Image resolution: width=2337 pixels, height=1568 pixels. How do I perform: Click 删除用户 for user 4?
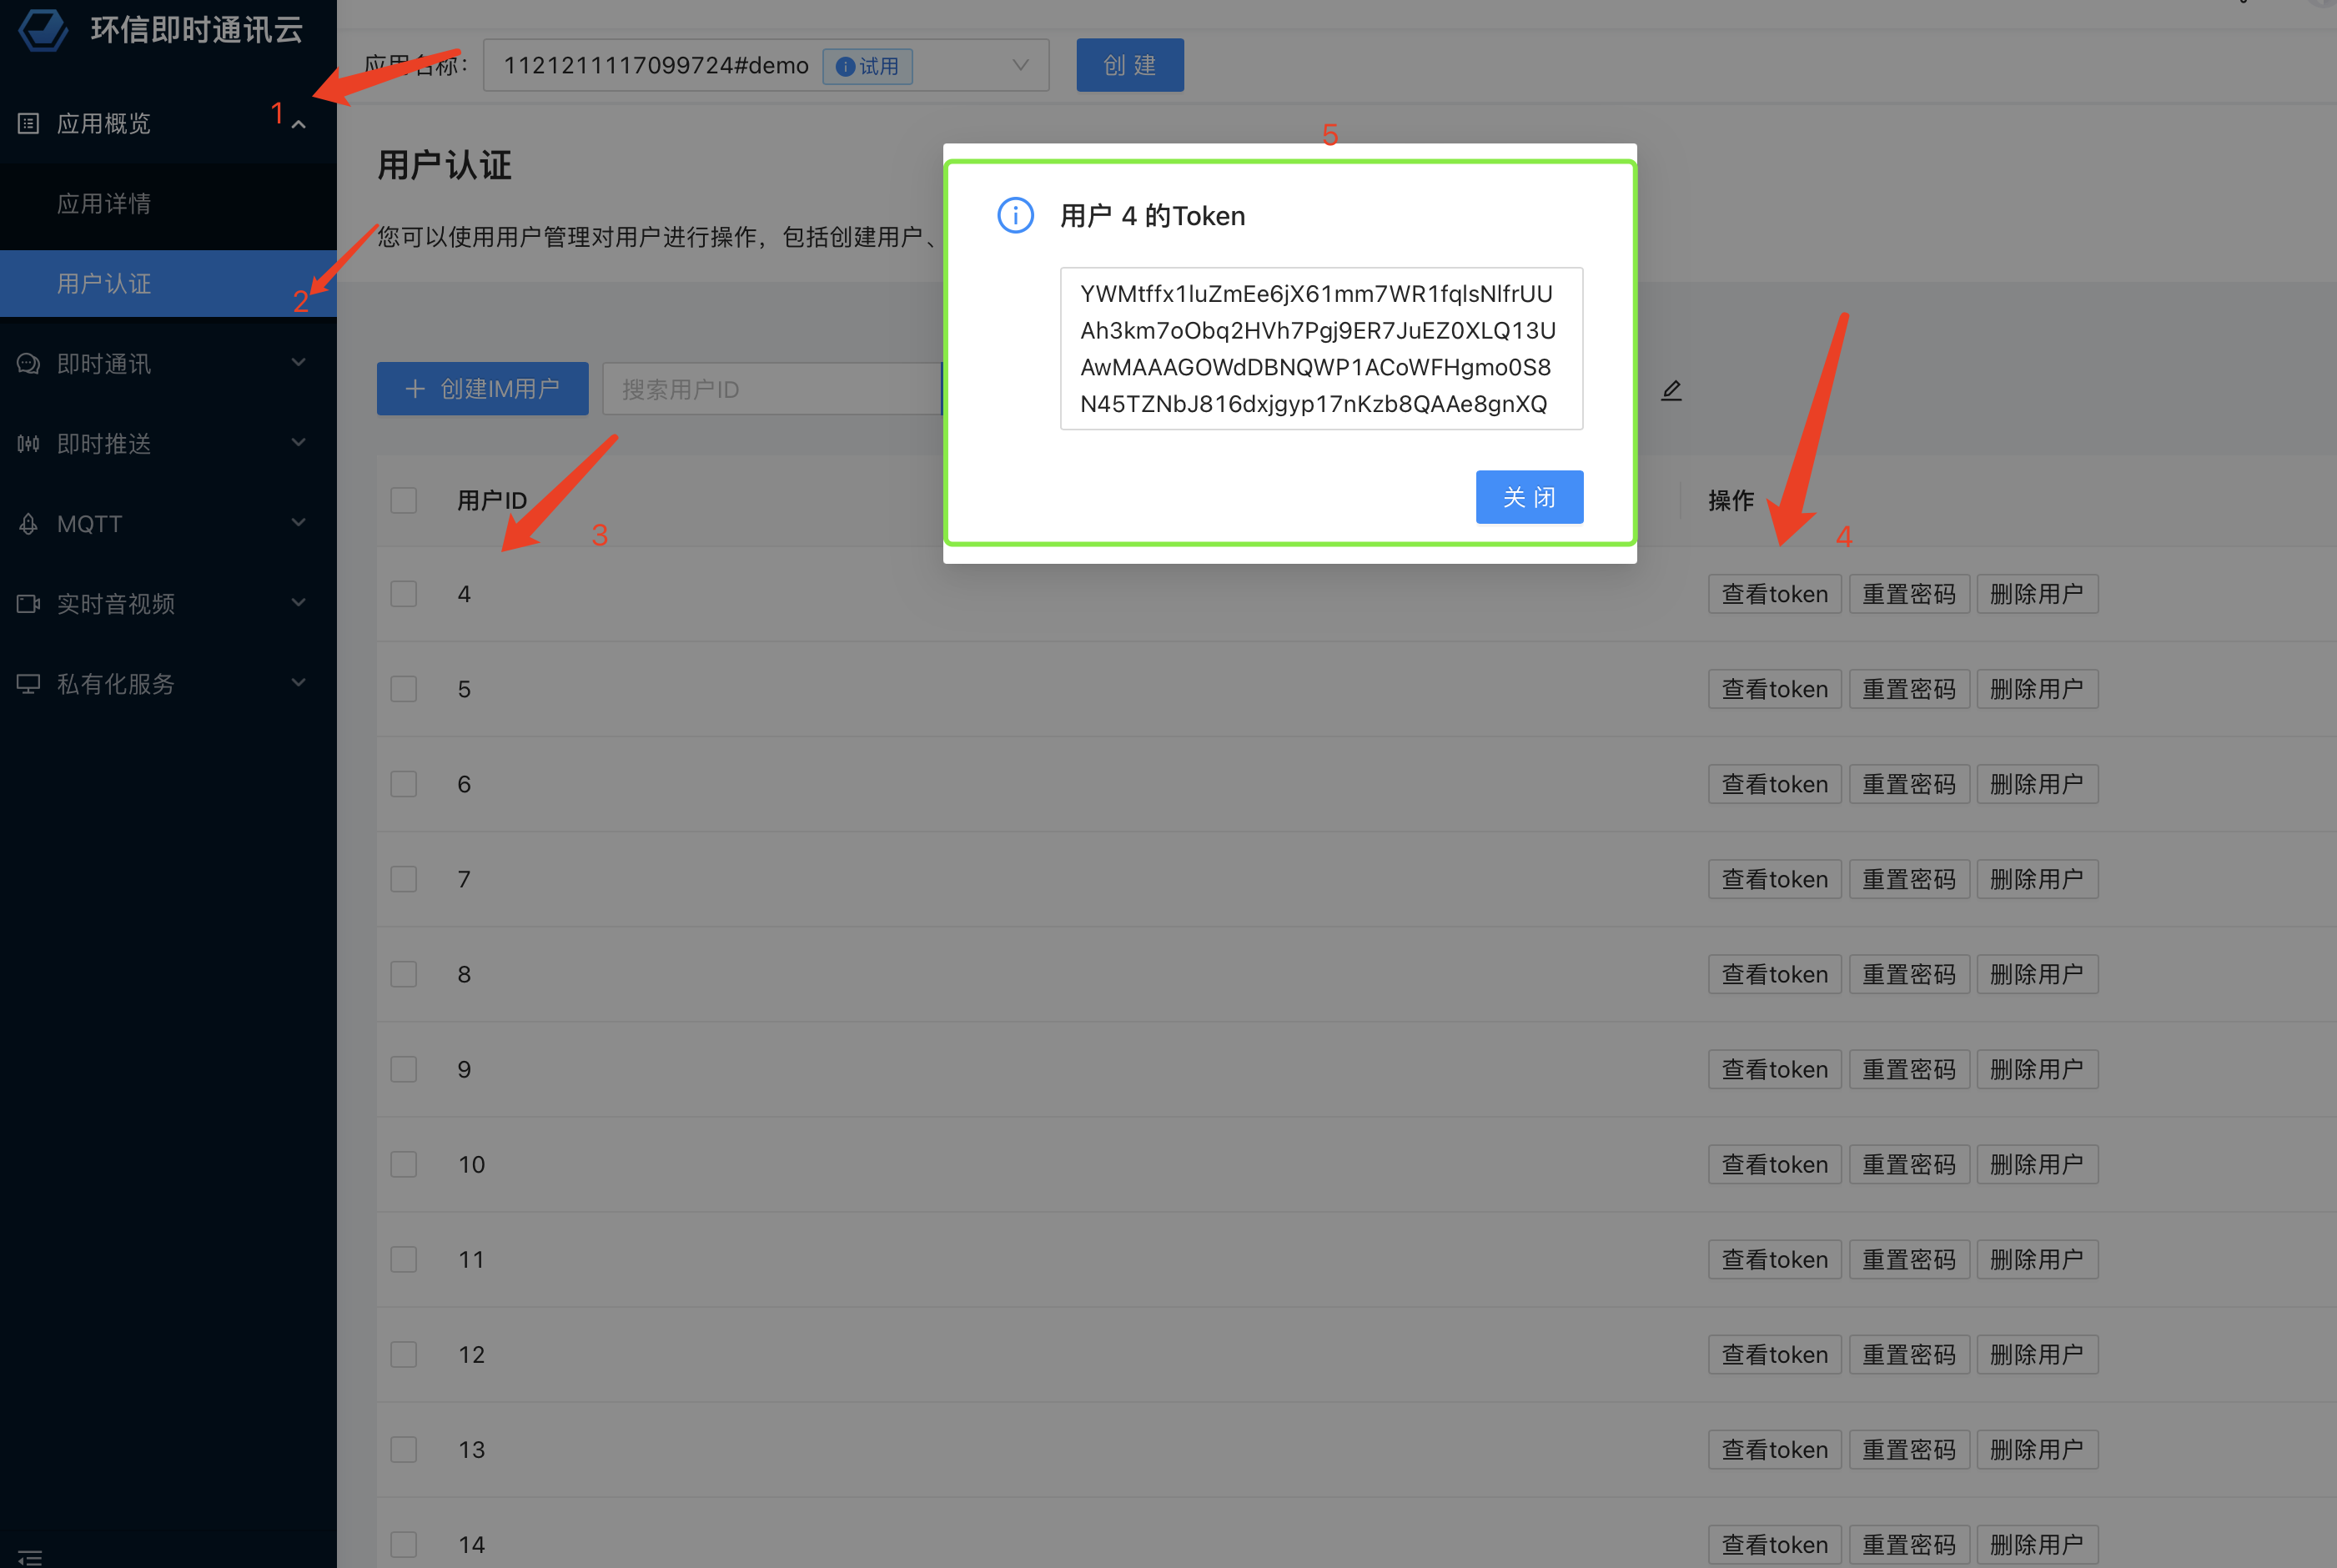[x=2037, y=594]
